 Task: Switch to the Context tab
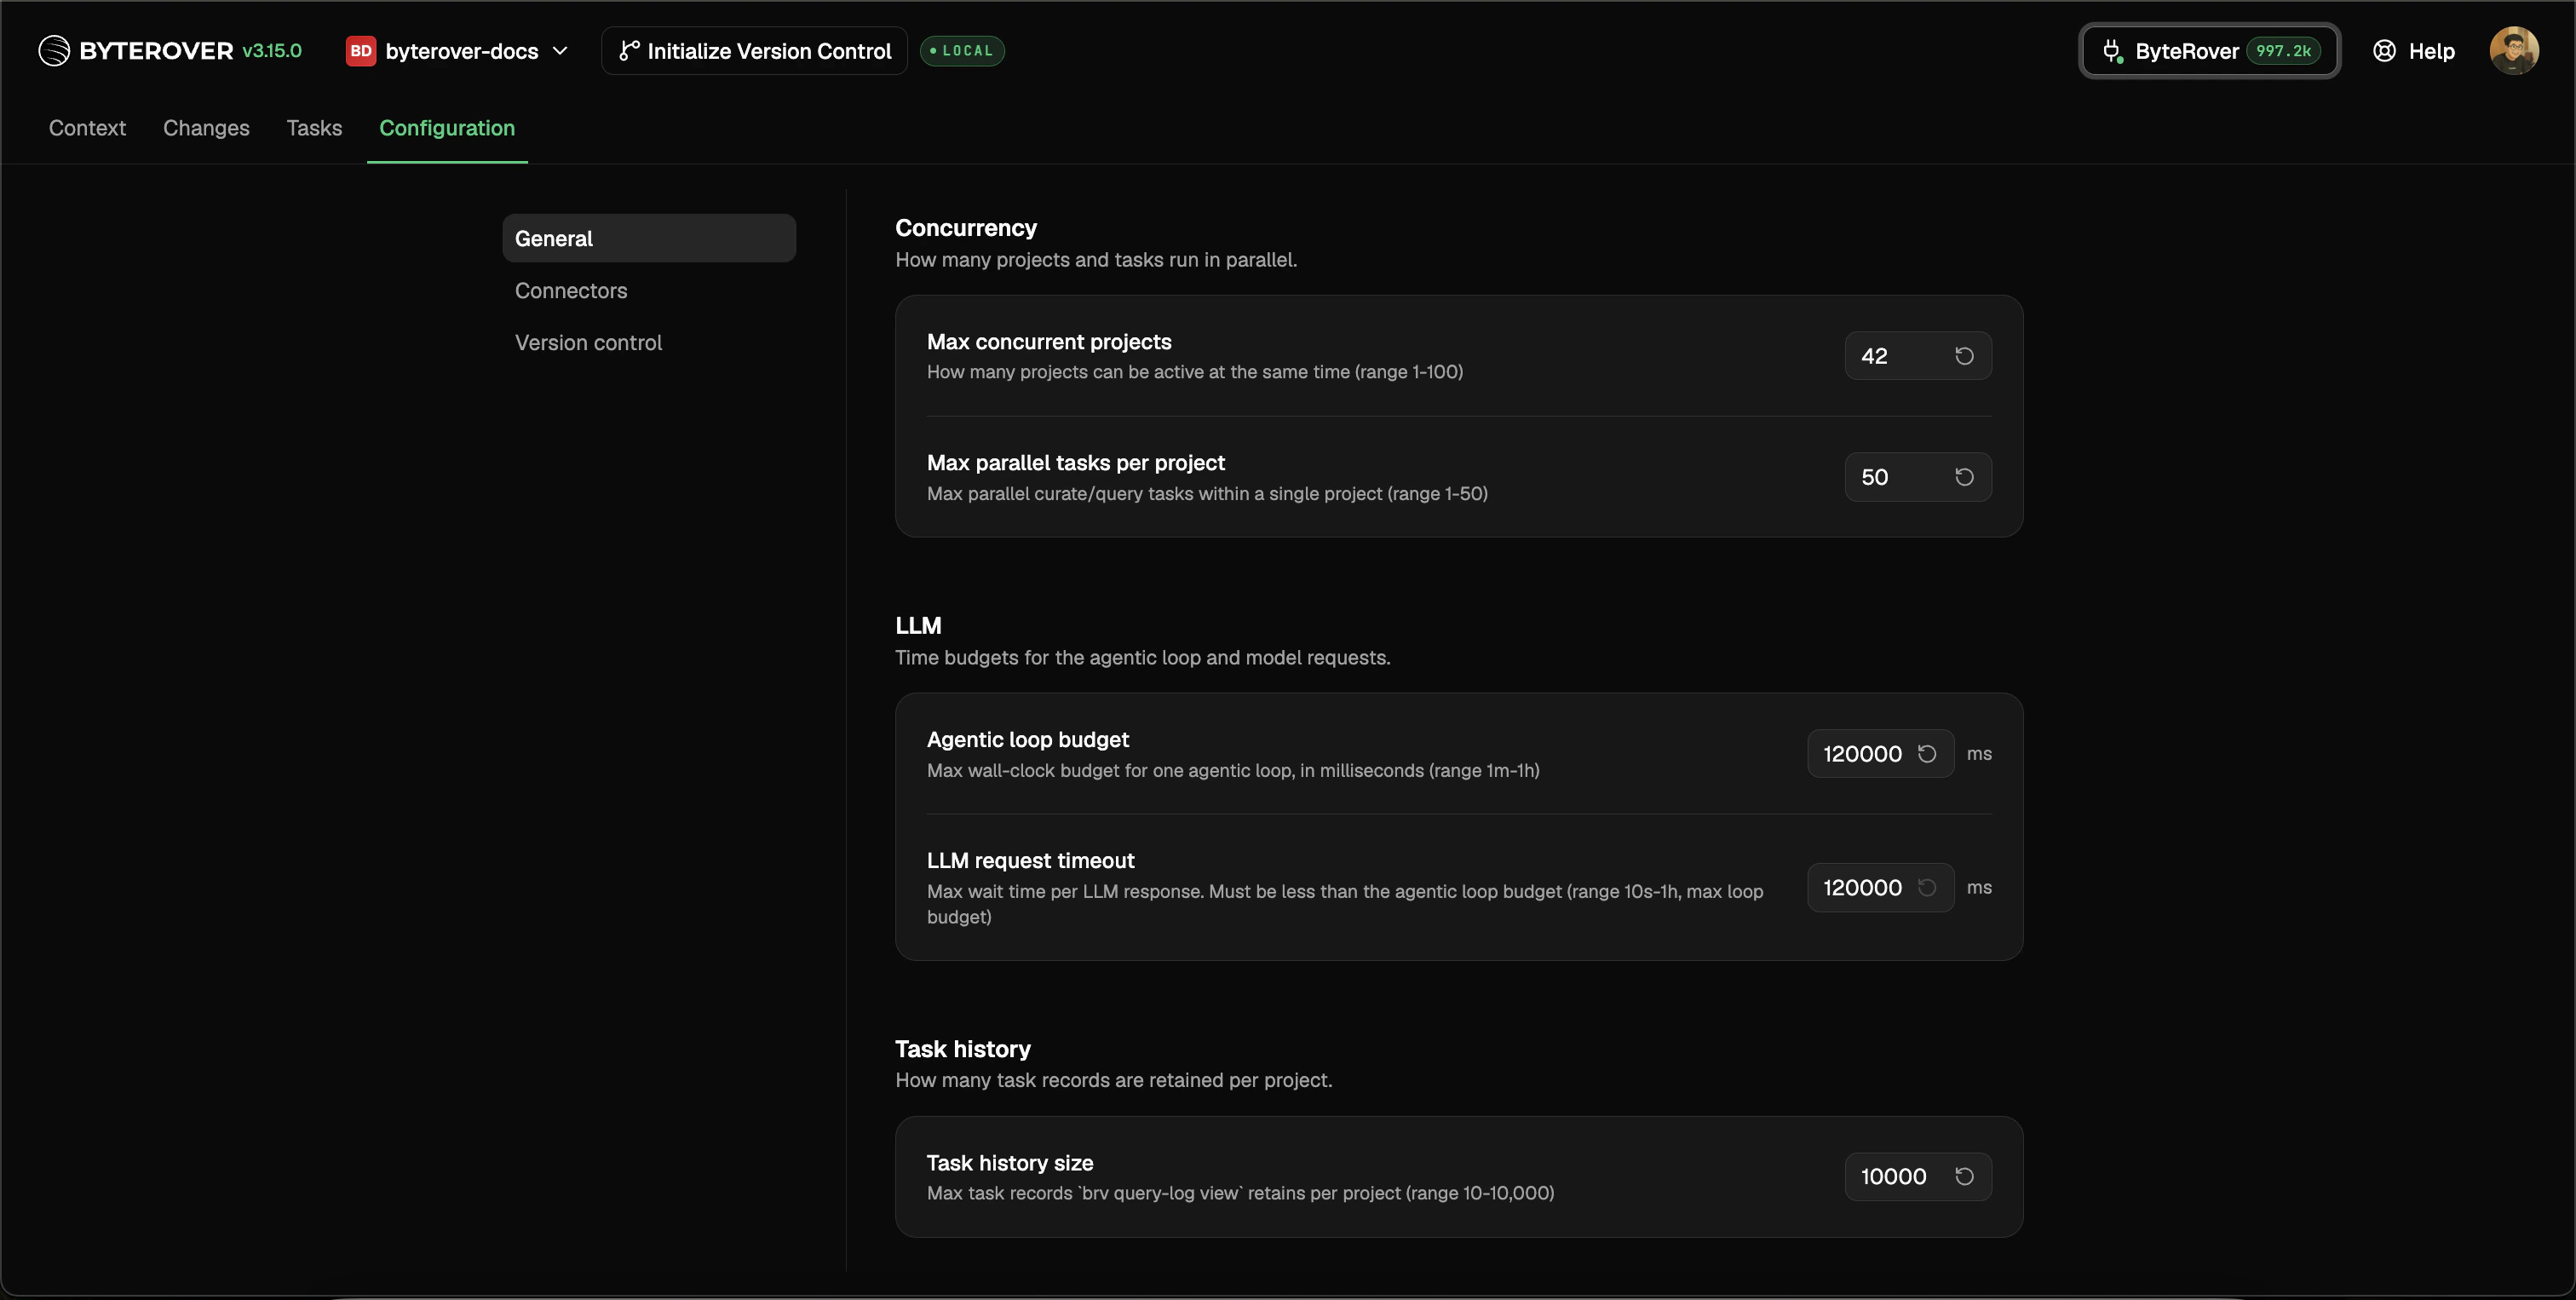[x=87, y=128]
